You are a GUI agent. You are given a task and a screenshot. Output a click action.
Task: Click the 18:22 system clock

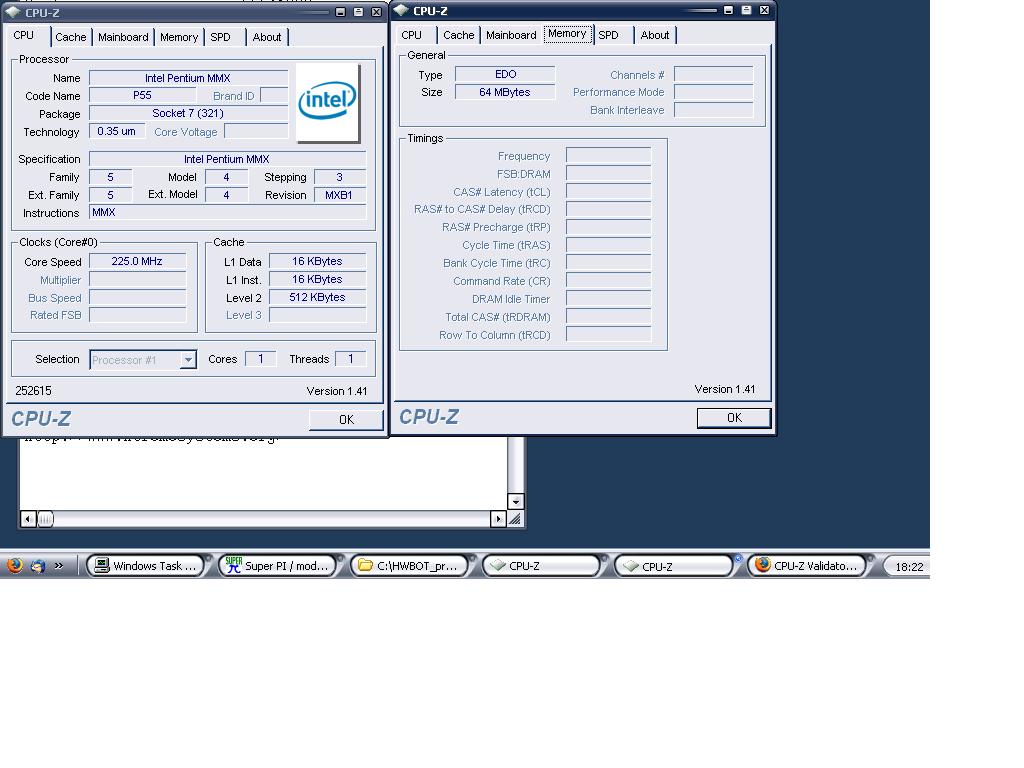908,567
